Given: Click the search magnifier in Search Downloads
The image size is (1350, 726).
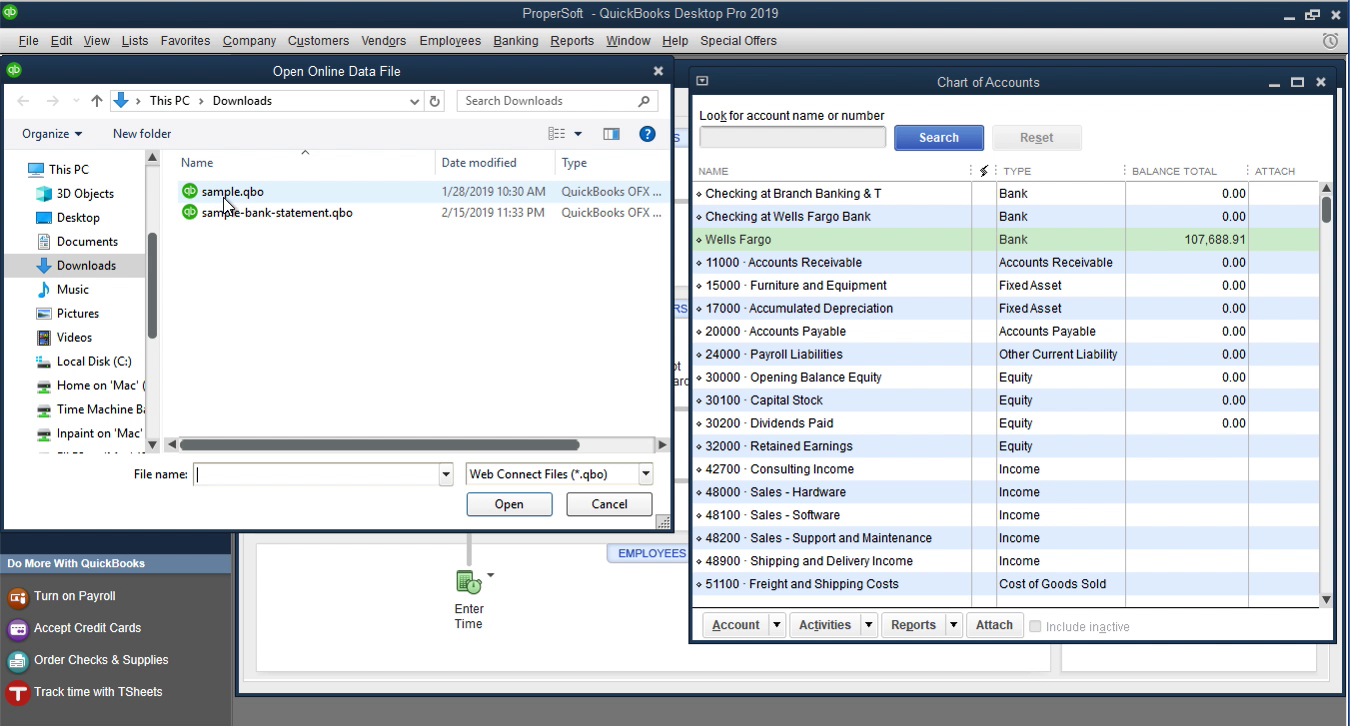Looking at the screenshot, I should pyautogui.click(x=644, y=101).
